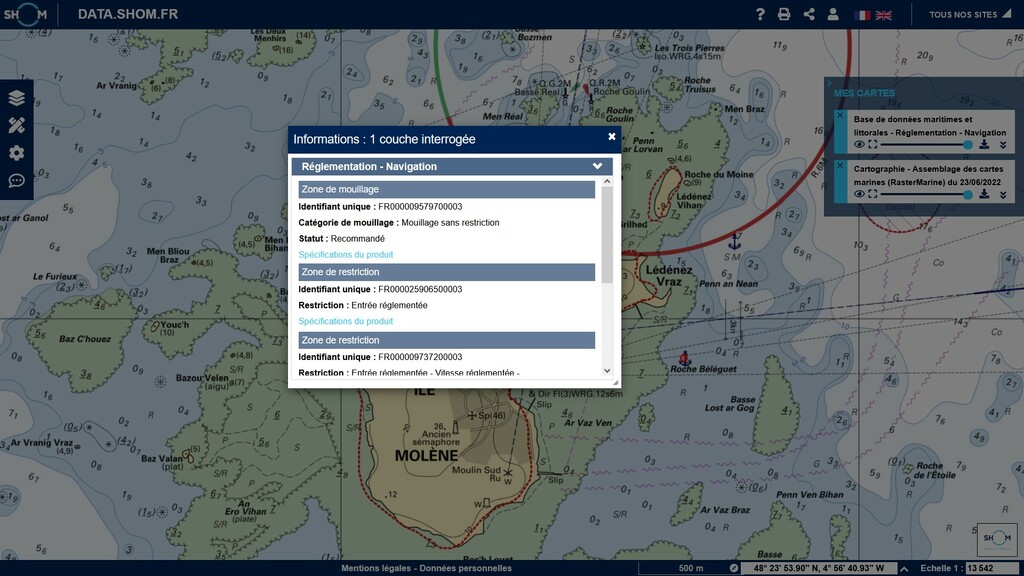Collapse the Mes Cartes panel
Image resolution: width=1024 pixels, height=576 pixels.
coord(829,84)
